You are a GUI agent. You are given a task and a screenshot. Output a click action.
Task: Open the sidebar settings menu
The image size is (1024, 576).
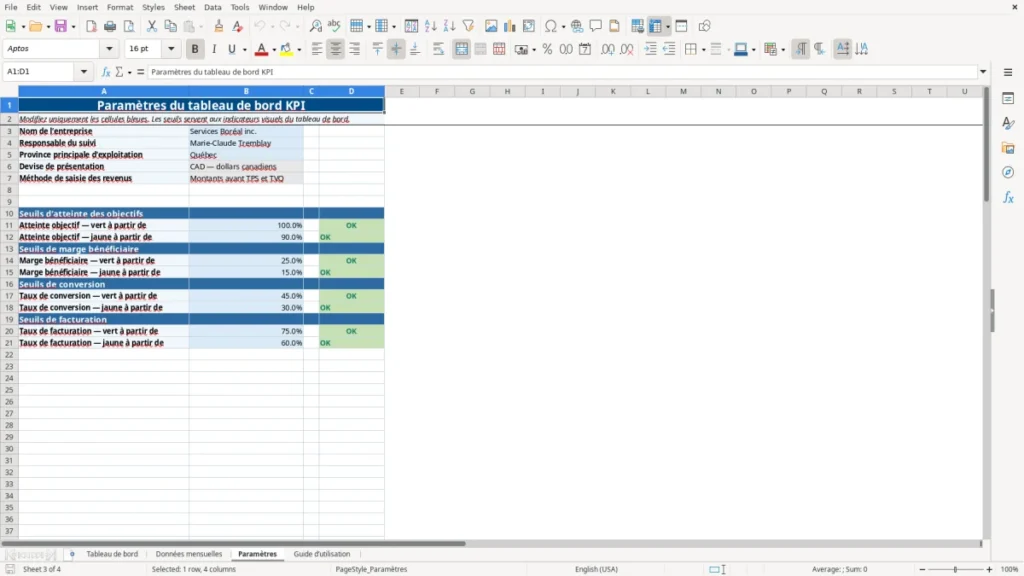click(1008, 72)
